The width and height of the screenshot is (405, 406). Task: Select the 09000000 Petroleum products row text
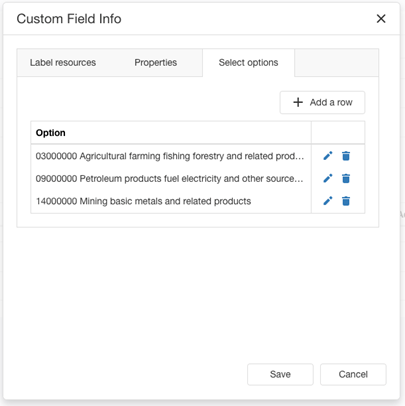click(x=169, y=179)
